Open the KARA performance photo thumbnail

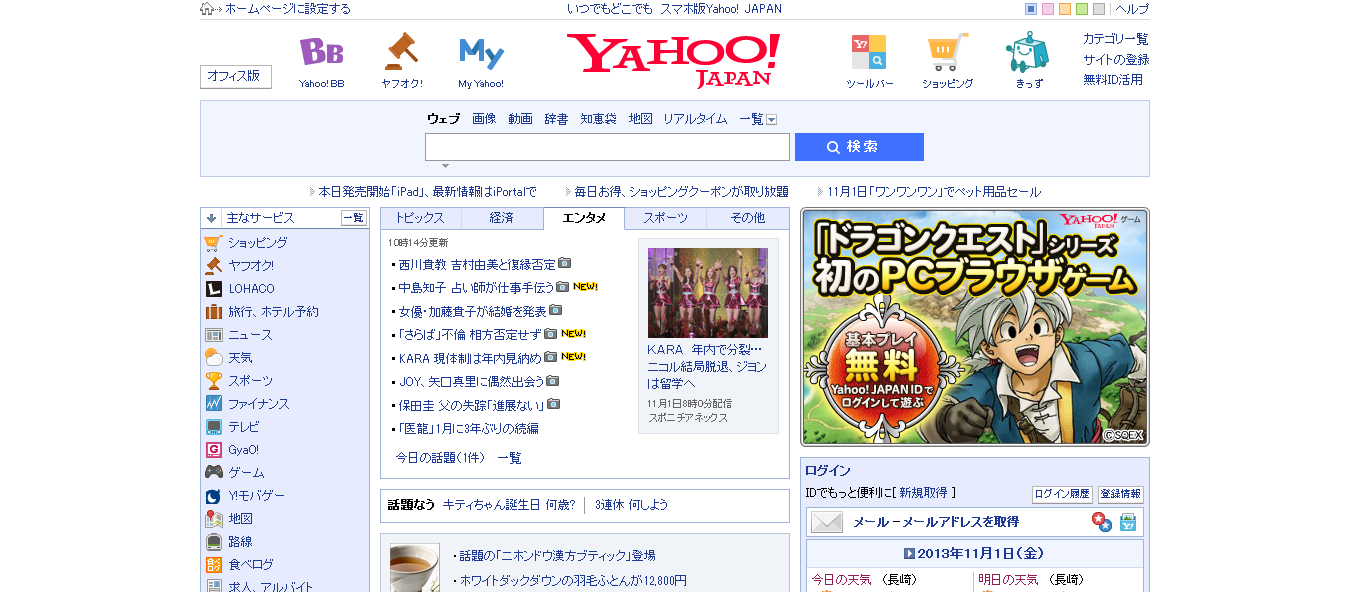[708, 292]
